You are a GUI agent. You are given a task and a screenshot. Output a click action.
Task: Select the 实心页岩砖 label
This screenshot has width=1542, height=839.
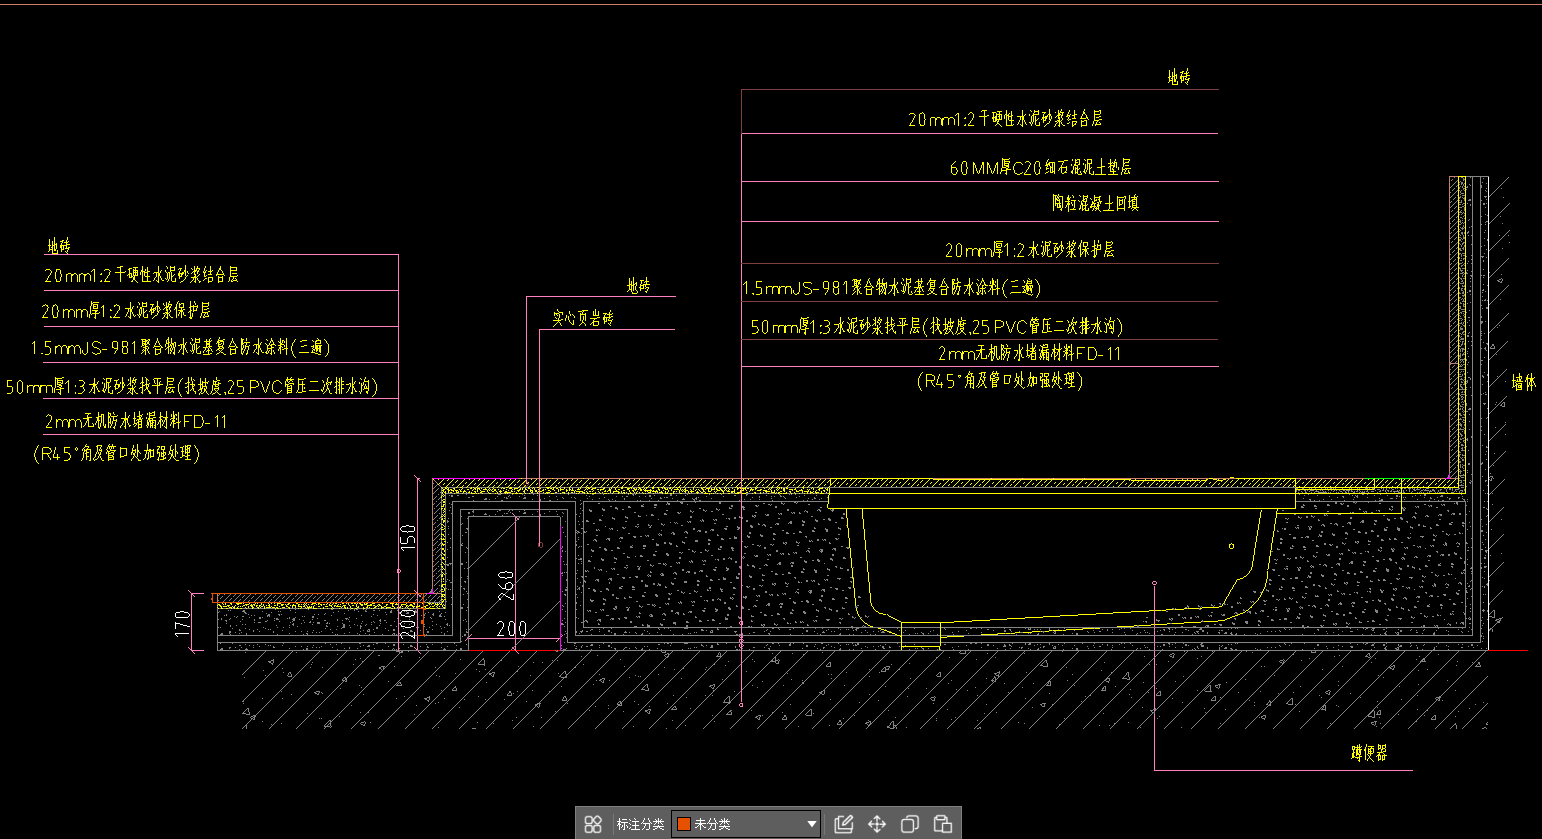pyautogui.click(x=583, y=318)
